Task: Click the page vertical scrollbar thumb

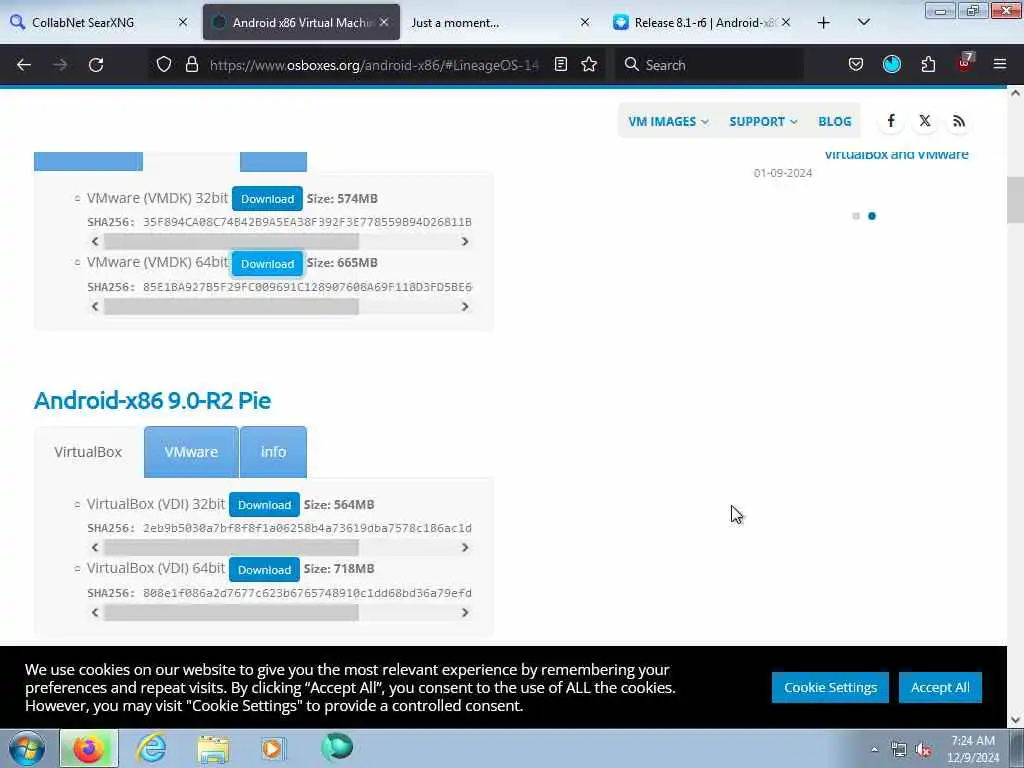Action: click(1015, 200)
